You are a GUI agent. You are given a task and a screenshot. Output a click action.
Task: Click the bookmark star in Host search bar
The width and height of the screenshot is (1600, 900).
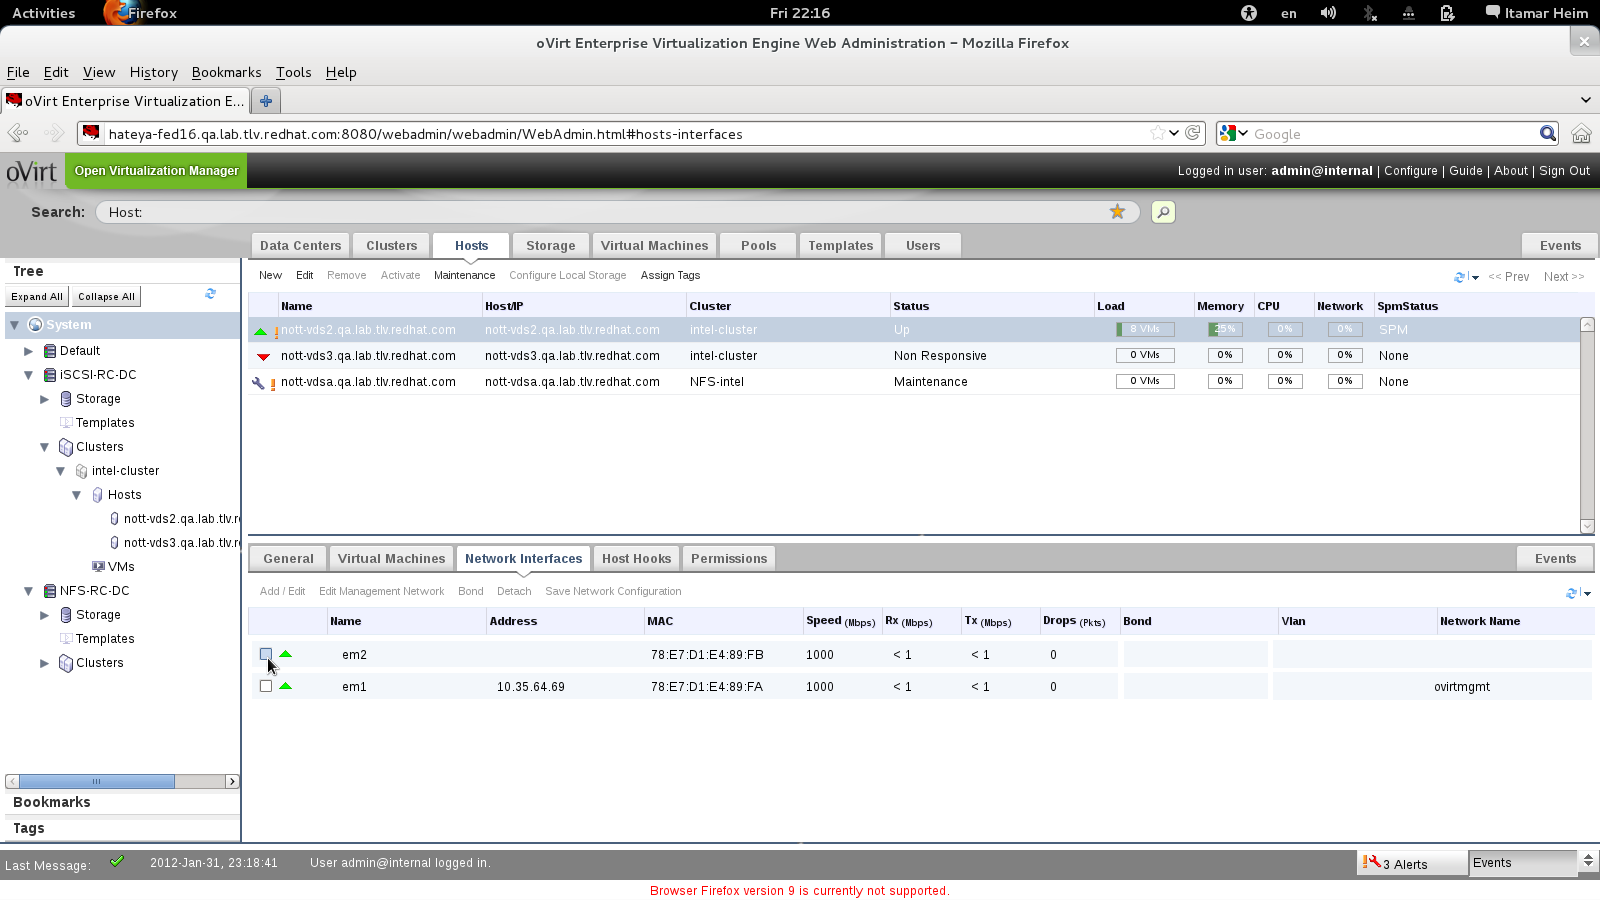click(1118, 212)
